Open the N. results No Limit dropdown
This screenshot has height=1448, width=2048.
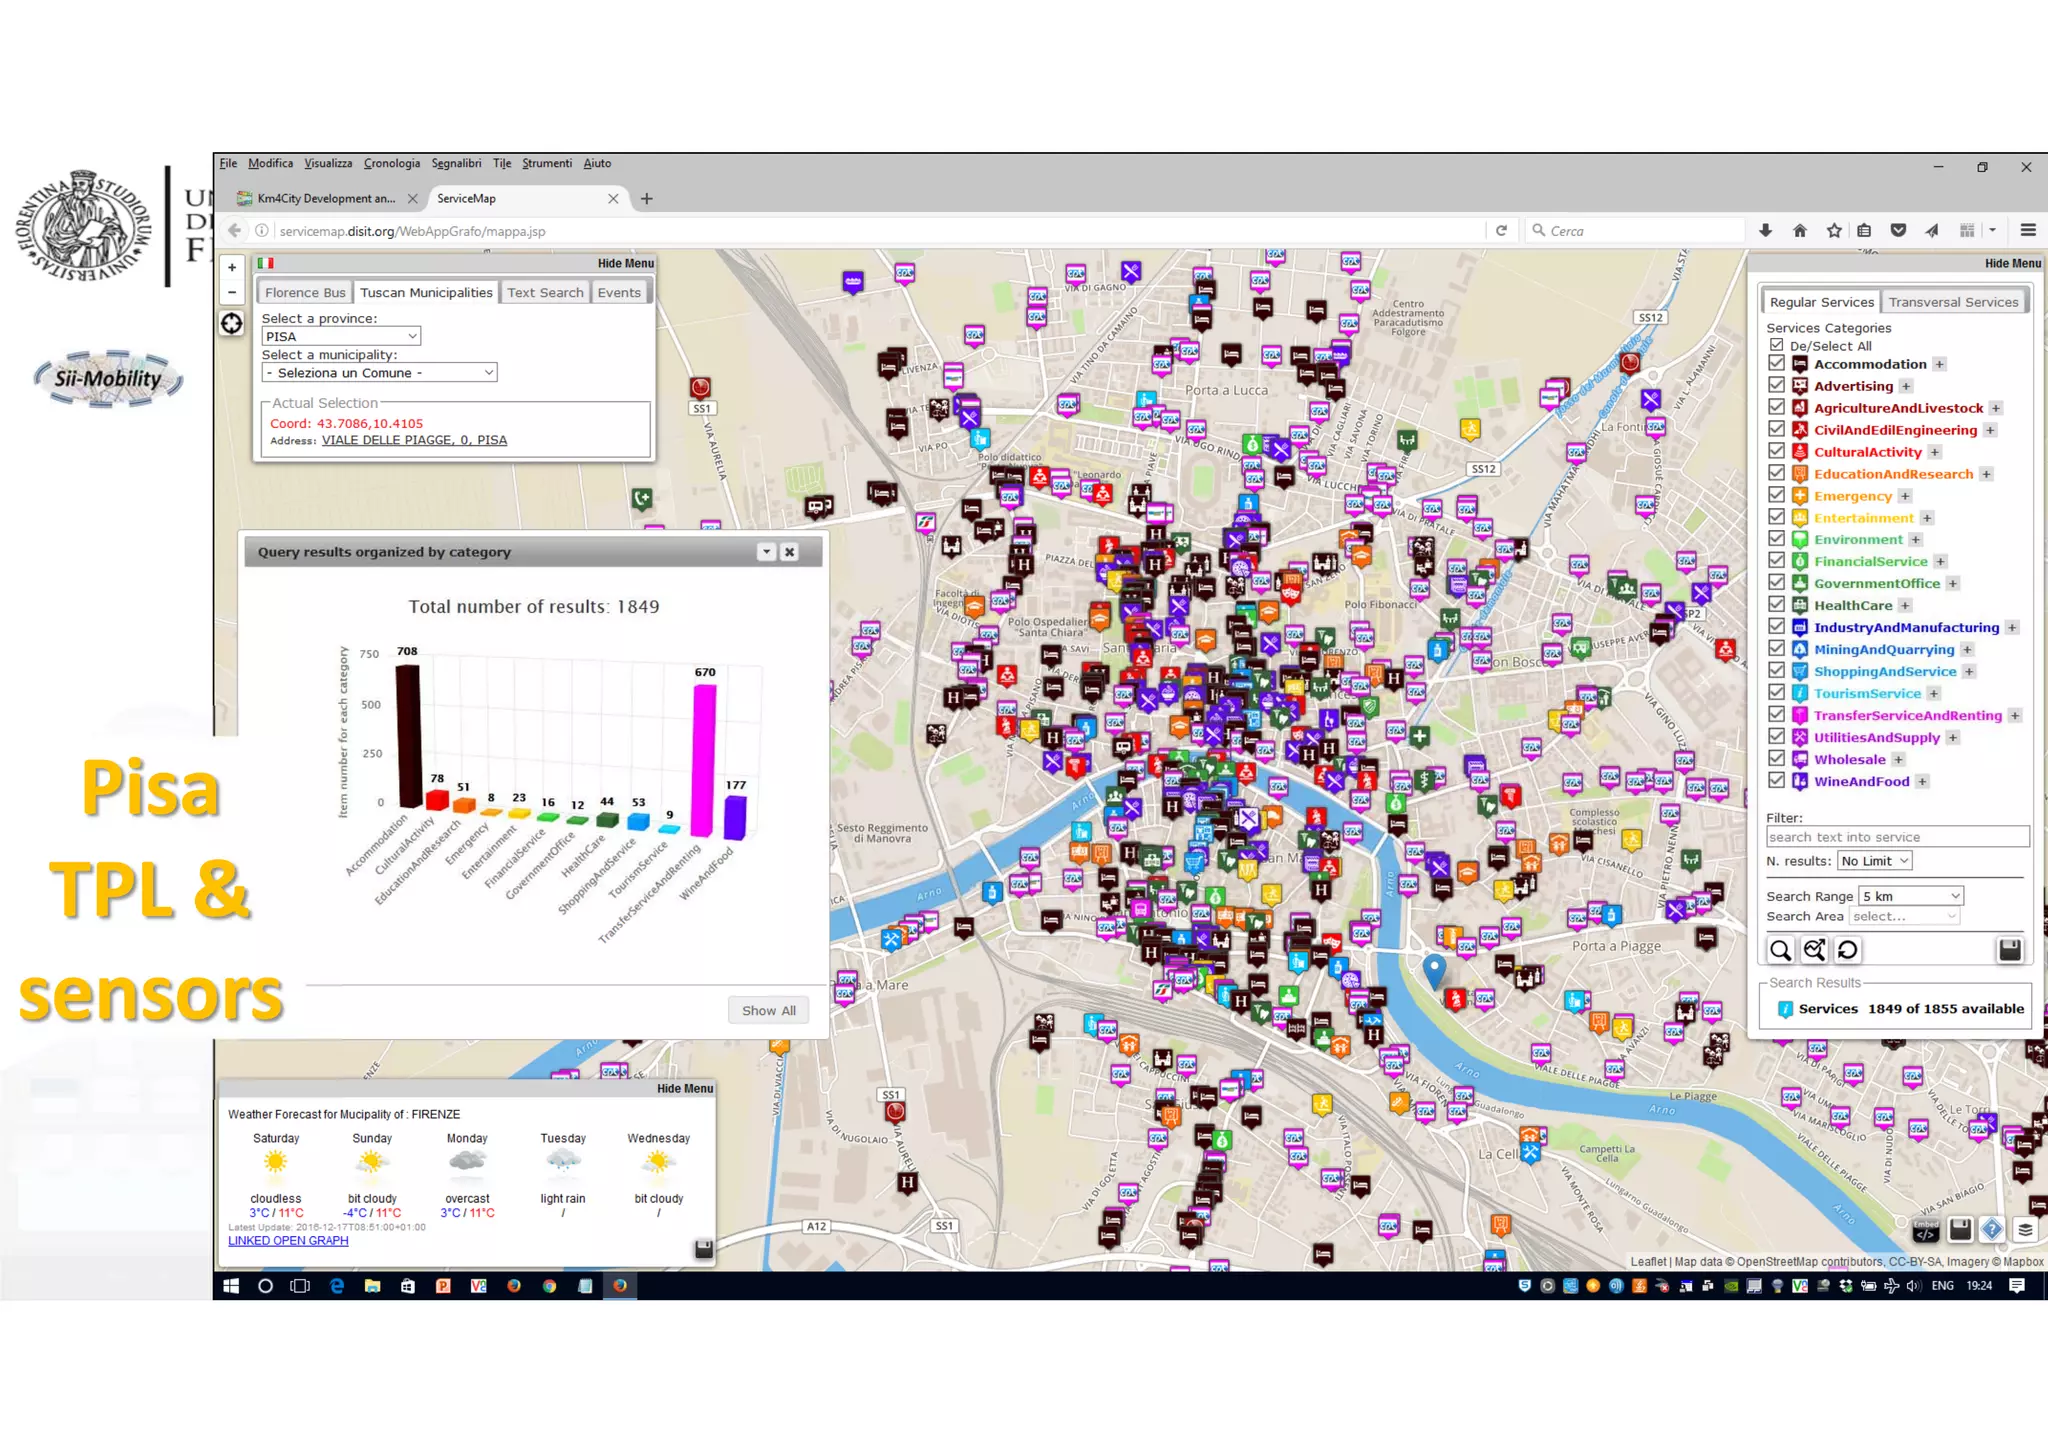1875,861
